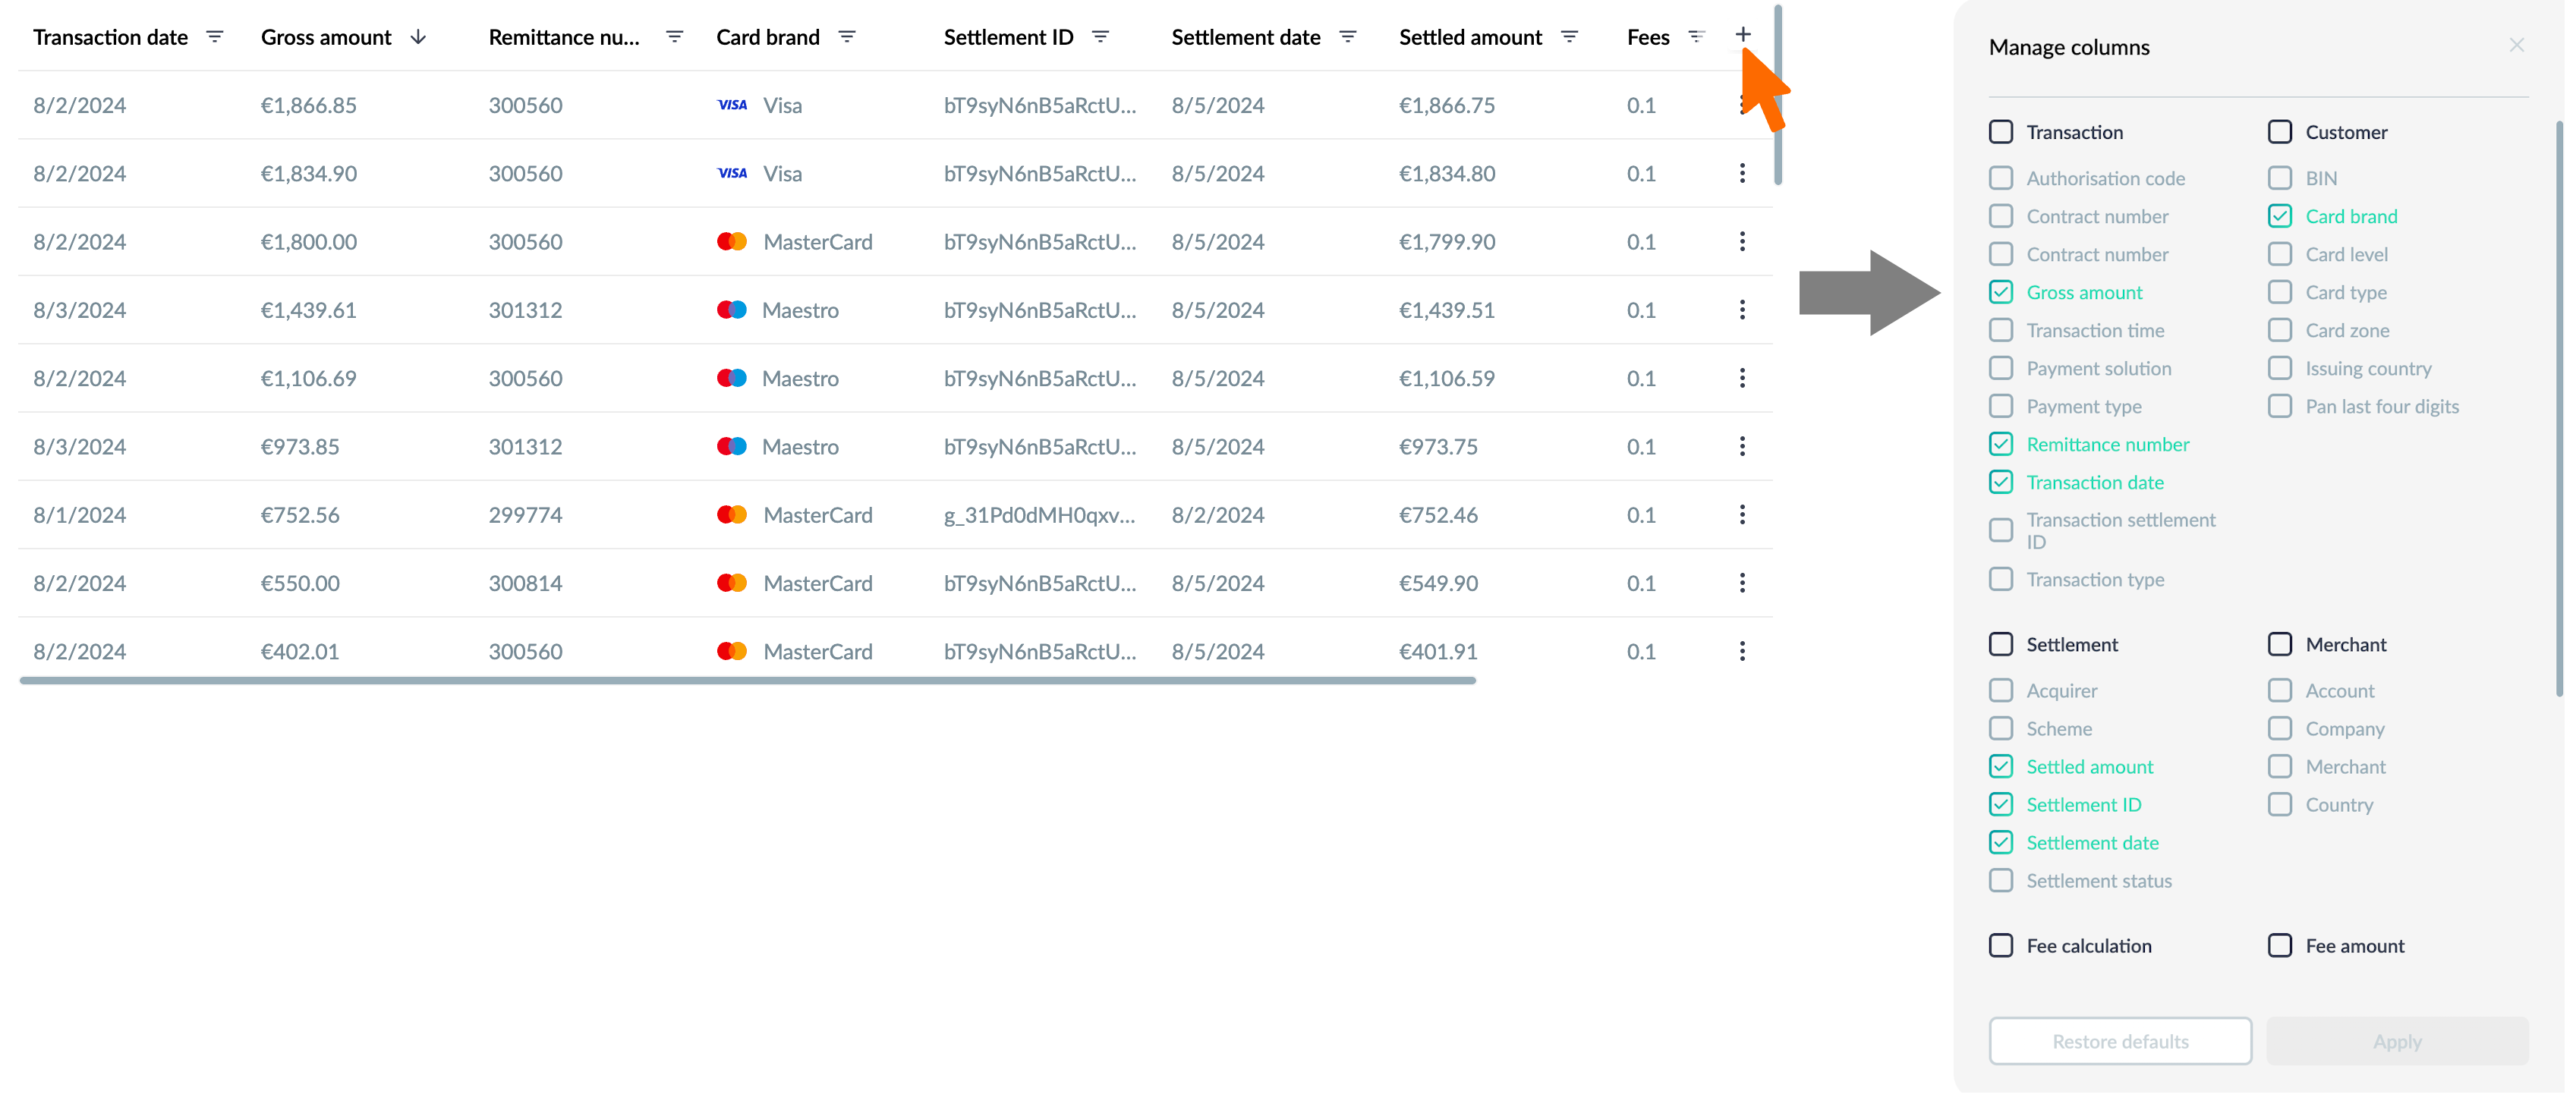This screenshot has width=2576, height=1107.
Task: Uncheck the Settlement date column
Action: pos(2001,842)
